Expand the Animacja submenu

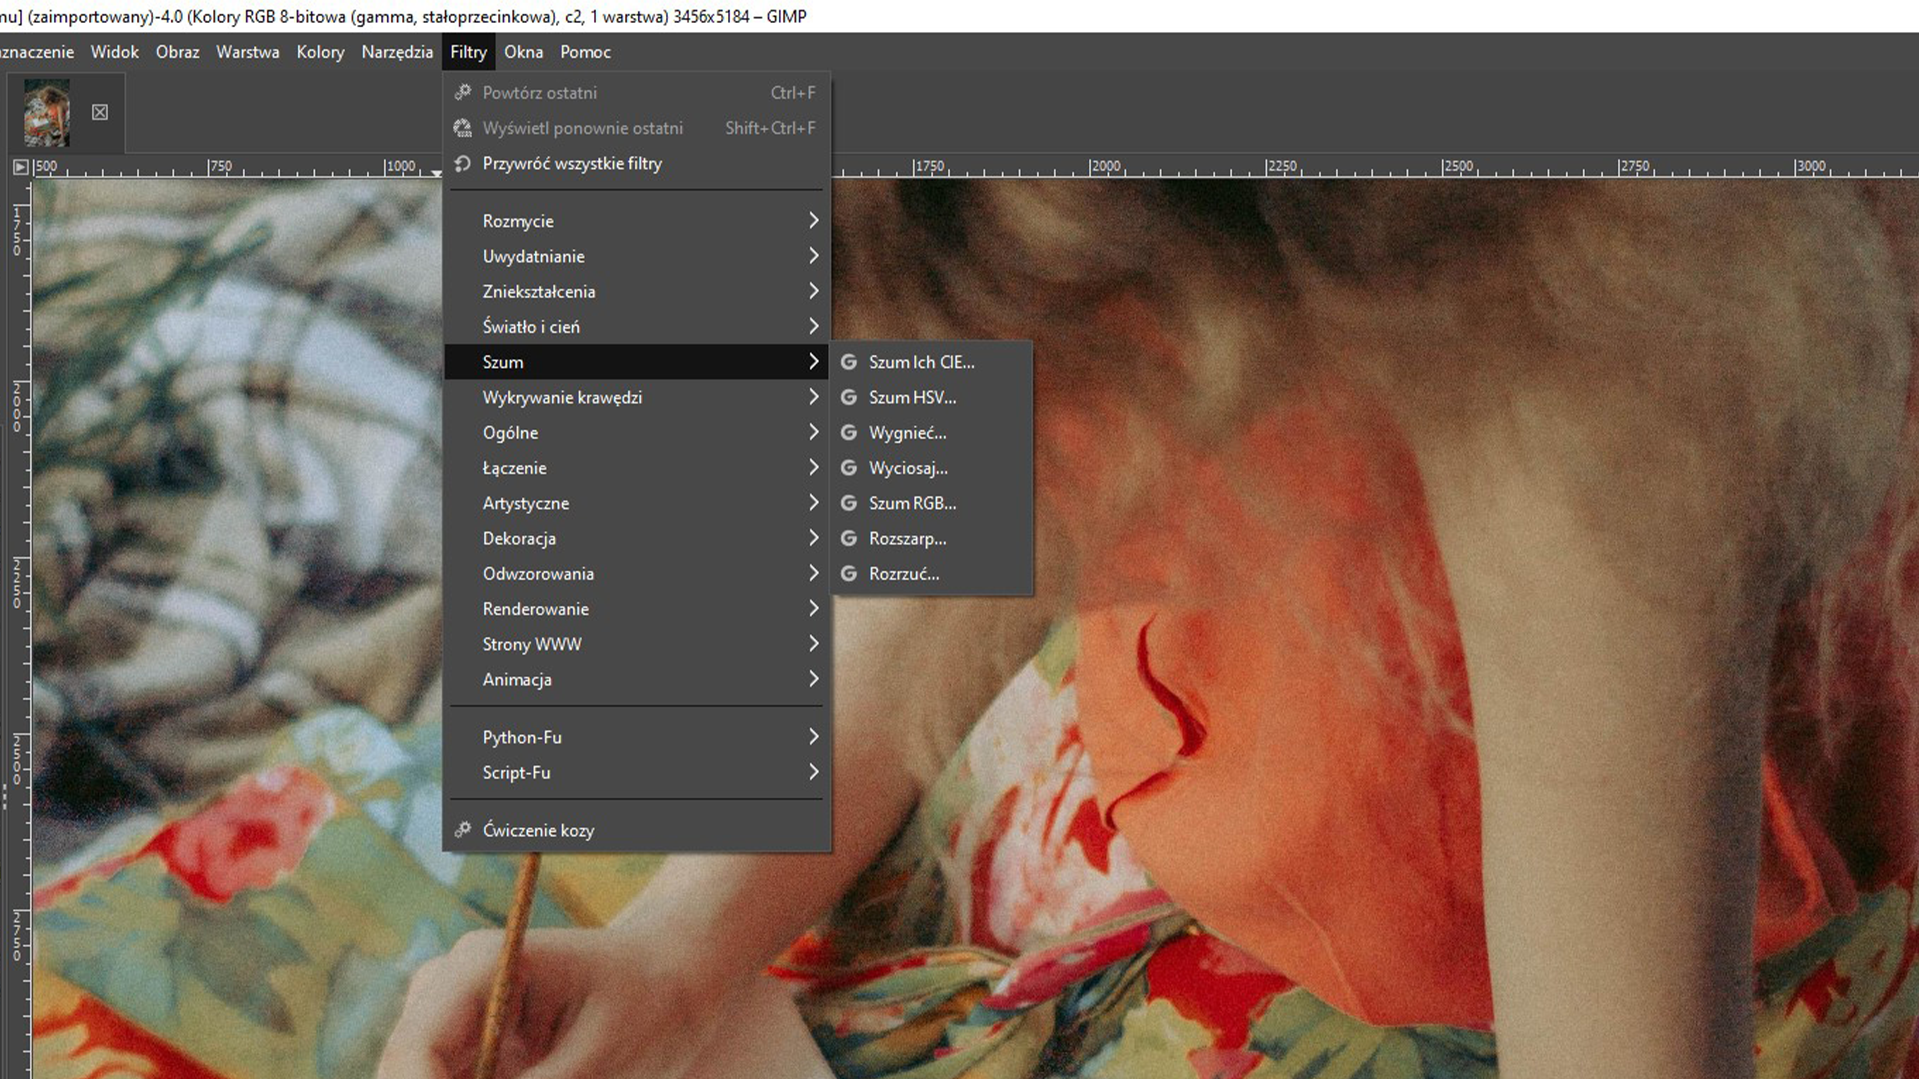pyautogui.click(x=637, y=679)
